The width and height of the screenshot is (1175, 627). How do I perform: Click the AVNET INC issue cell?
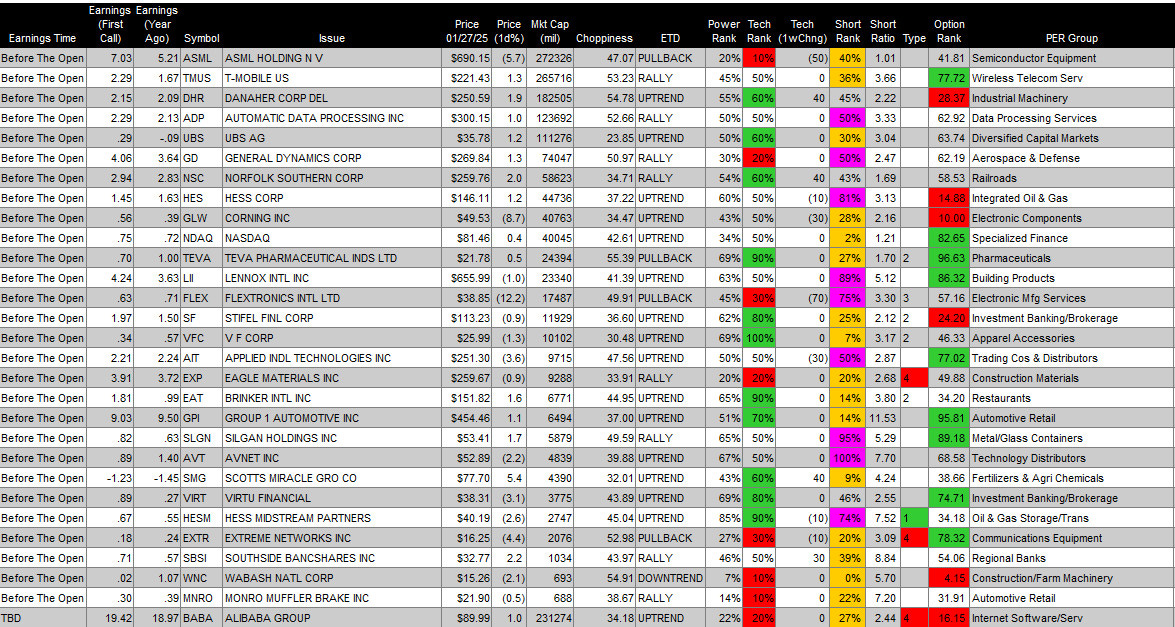[332, 458]
